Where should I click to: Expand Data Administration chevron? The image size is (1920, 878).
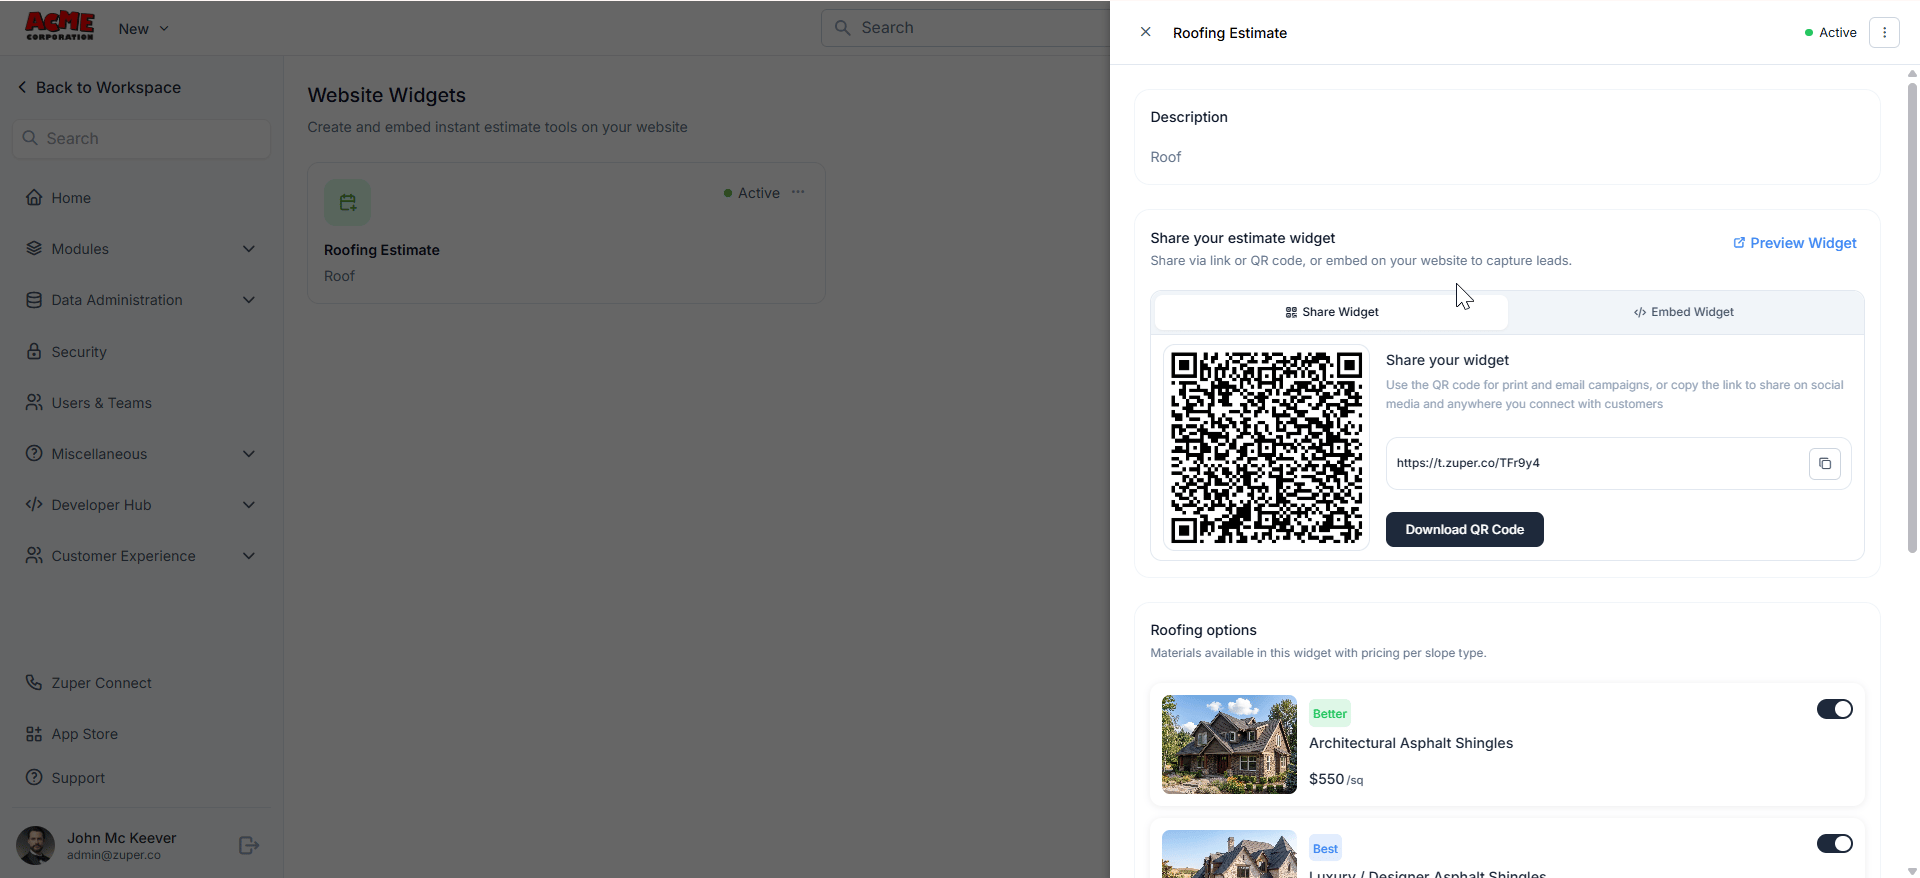pyautogui.click(x=249, y=300)
